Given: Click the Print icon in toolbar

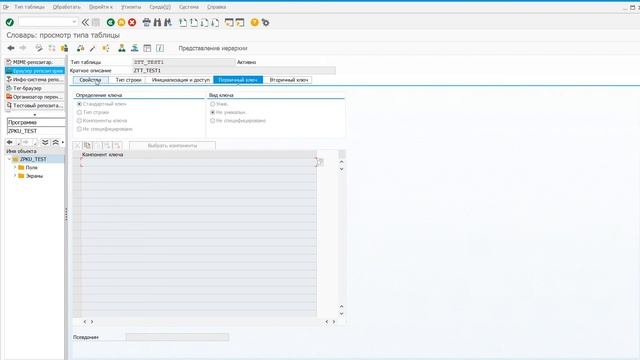Looking at the screenshot, I should point(147,22).
